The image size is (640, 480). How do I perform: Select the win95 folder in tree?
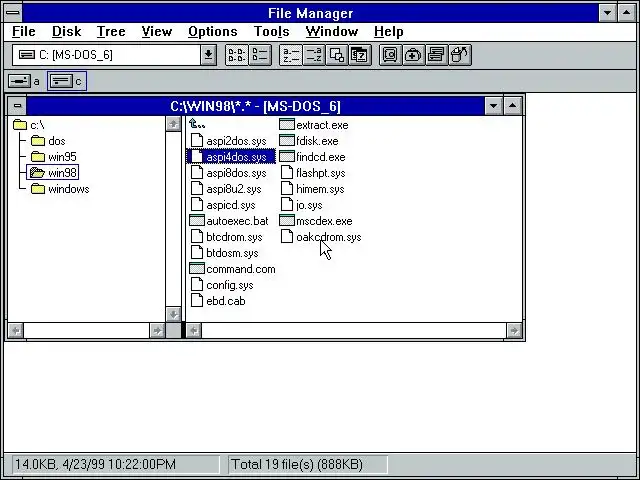54,157
